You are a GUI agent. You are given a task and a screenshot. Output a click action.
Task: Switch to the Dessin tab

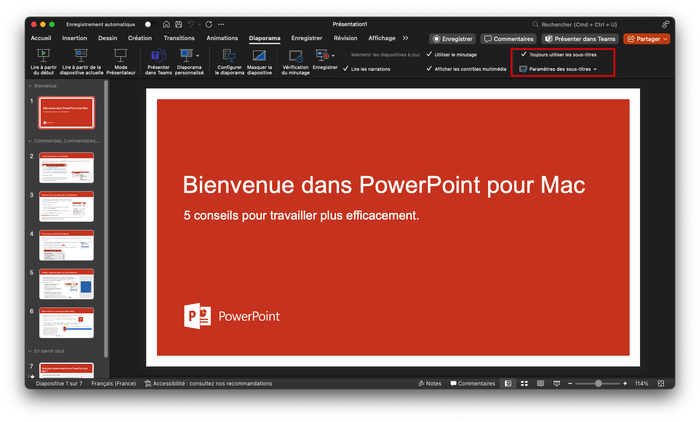pos(108,38)
